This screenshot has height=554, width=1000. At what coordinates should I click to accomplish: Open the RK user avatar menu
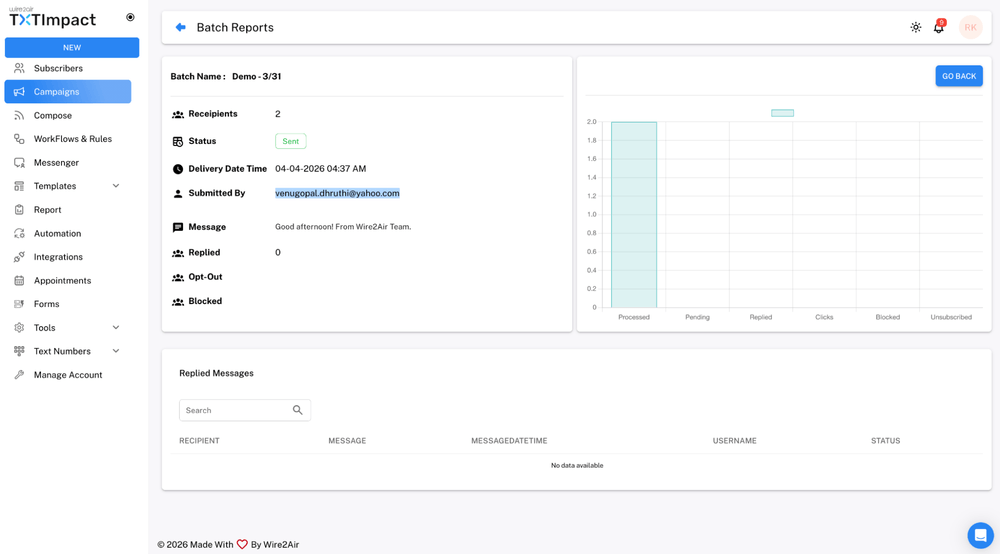pyautogui.click(x=970, y=28)
